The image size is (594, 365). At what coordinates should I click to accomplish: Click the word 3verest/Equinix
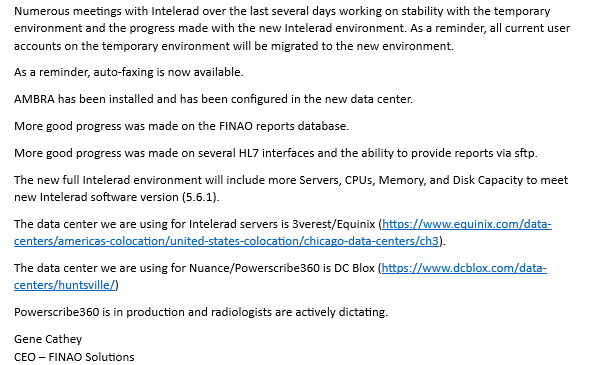(333, 224)
